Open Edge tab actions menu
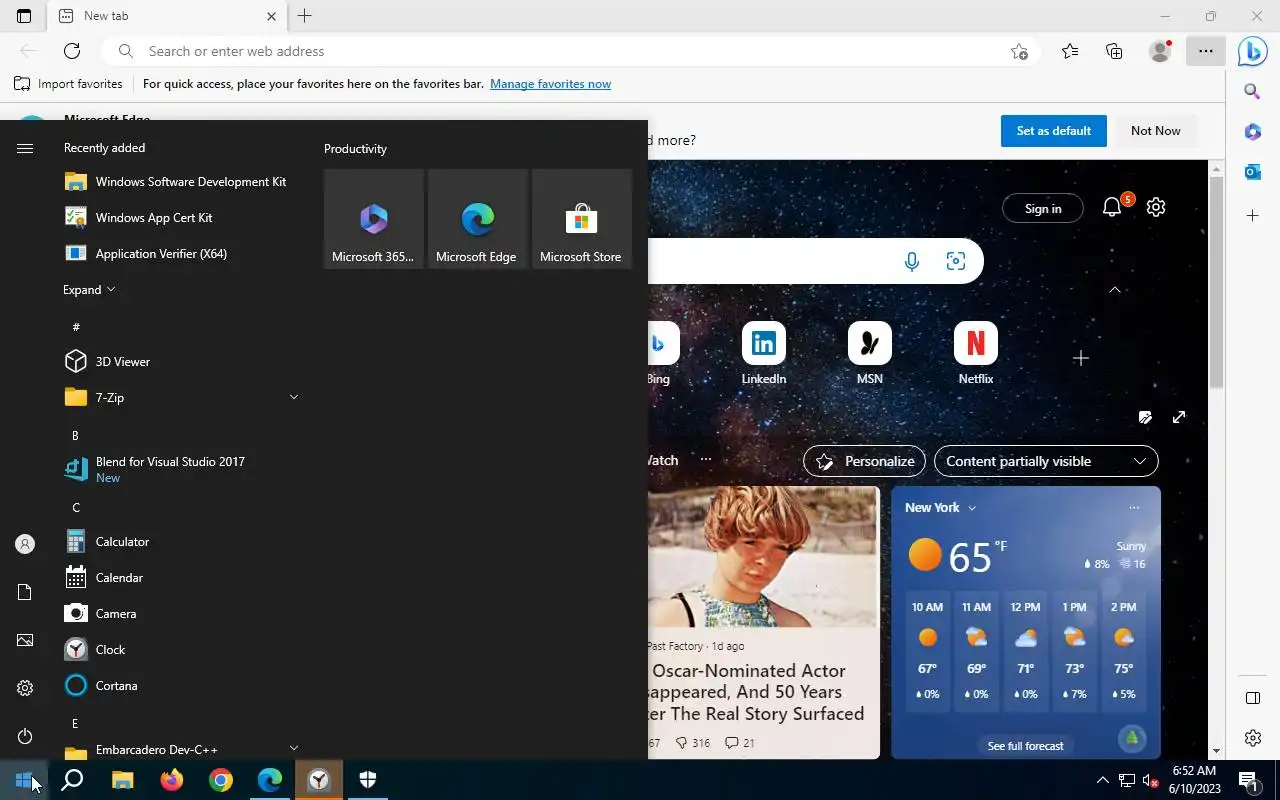 (24, 16)
